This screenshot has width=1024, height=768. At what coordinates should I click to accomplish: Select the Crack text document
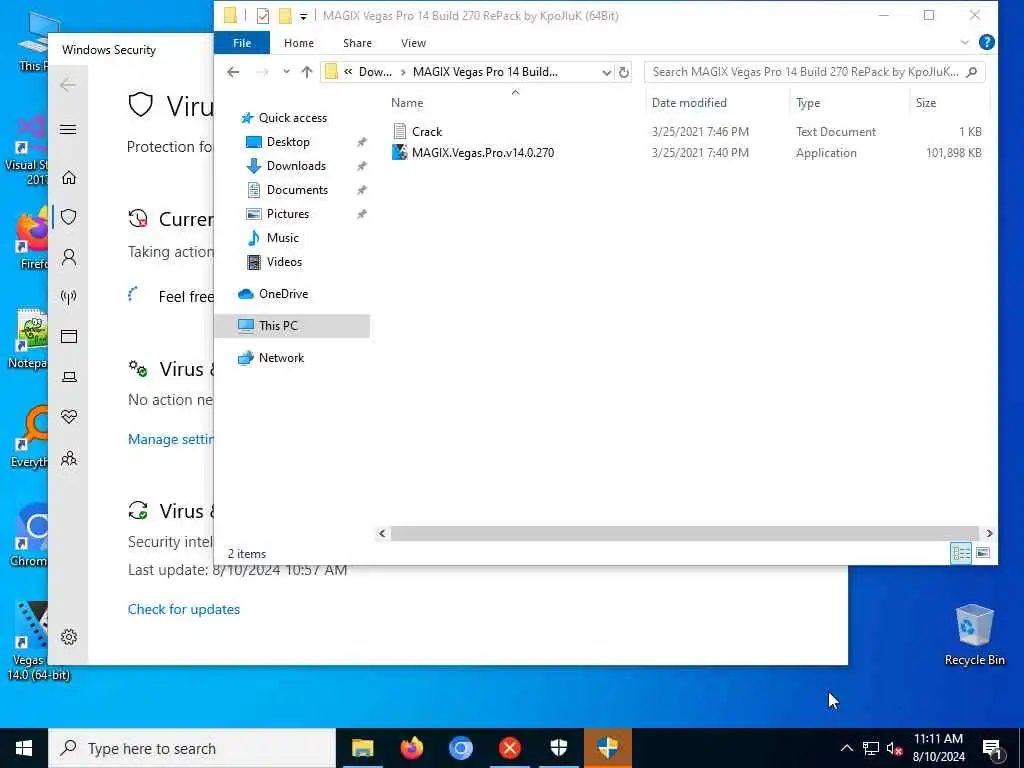(x=427, y=132)
